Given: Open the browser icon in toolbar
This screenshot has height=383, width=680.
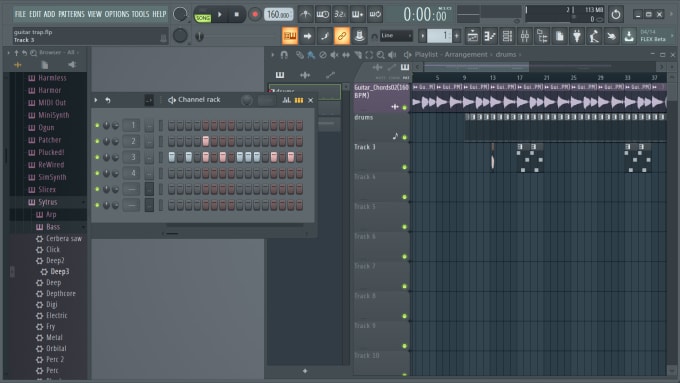Looking at the screenshot, I should point(542,36).
